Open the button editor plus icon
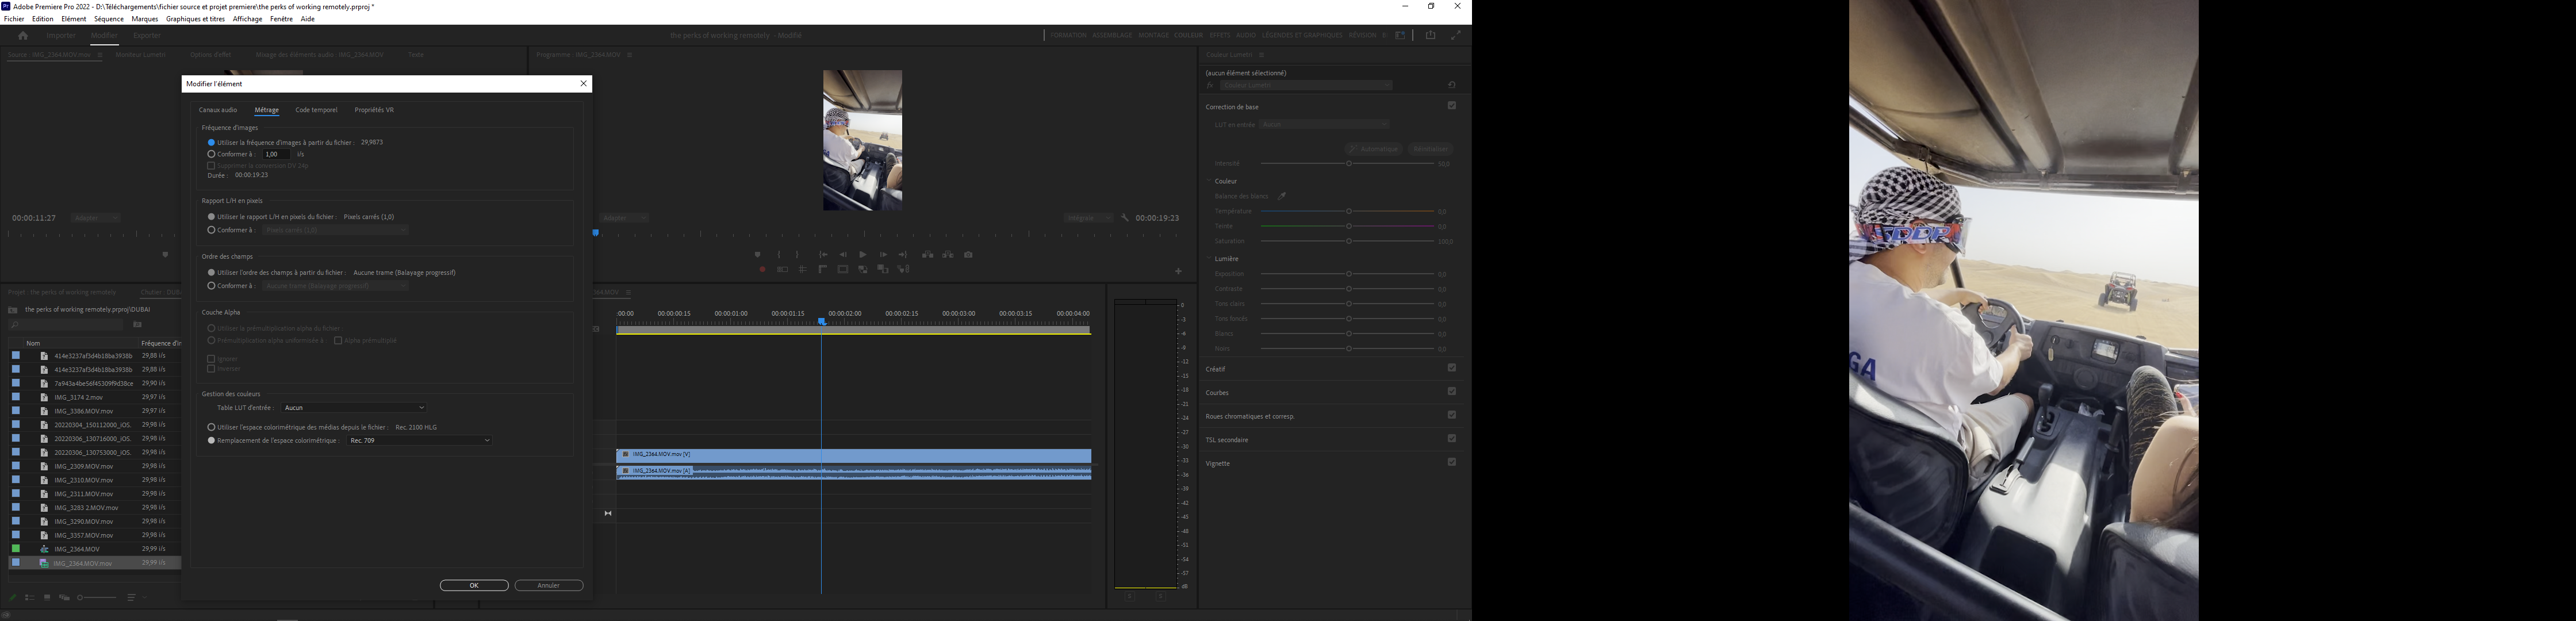This screenshot has height=621, width=2576. tap(1178, 271)
